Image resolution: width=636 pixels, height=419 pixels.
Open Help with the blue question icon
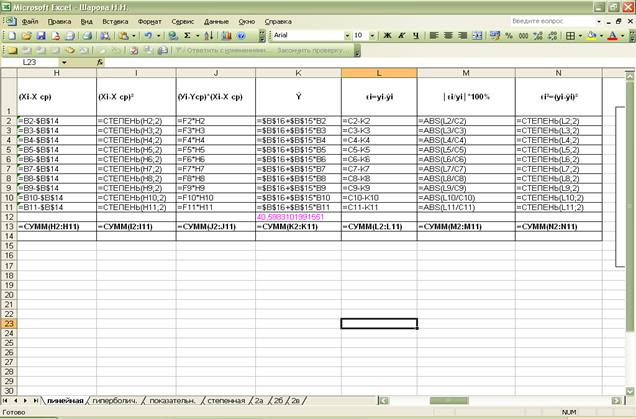[x=241, y=36]
